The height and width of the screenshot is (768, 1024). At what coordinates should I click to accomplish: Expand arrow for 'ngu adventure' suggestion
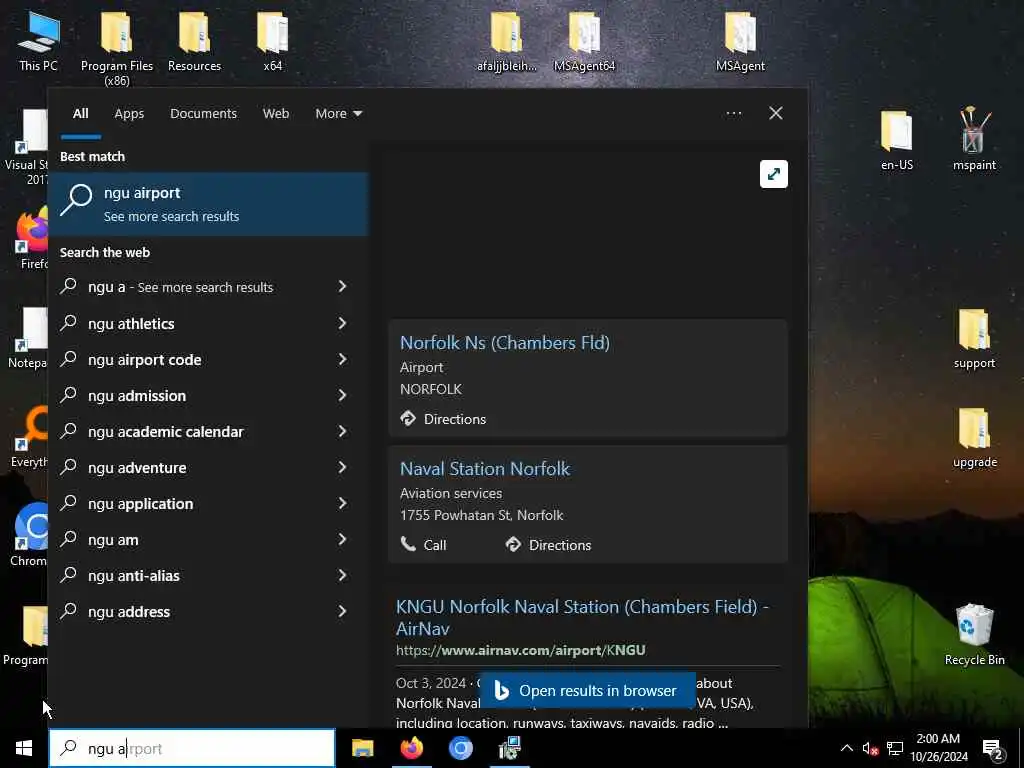(342, 467)
